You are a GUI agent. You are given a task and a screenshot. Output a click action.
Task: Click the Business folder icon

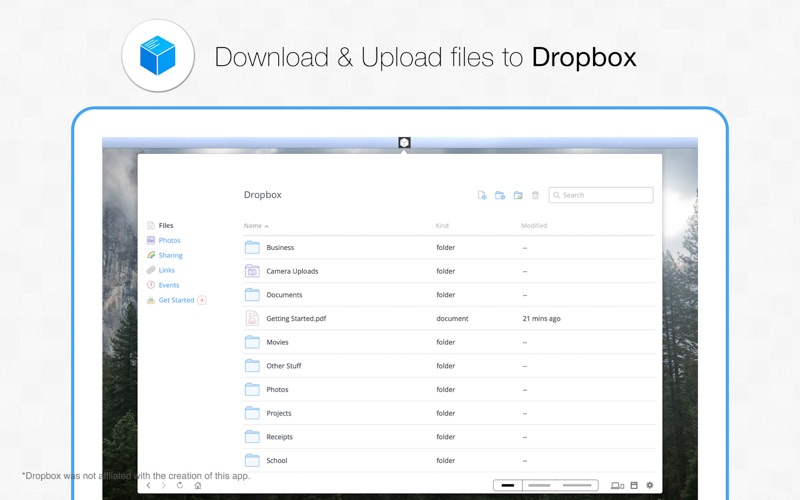pyautogui.click(x=252, y=247)
